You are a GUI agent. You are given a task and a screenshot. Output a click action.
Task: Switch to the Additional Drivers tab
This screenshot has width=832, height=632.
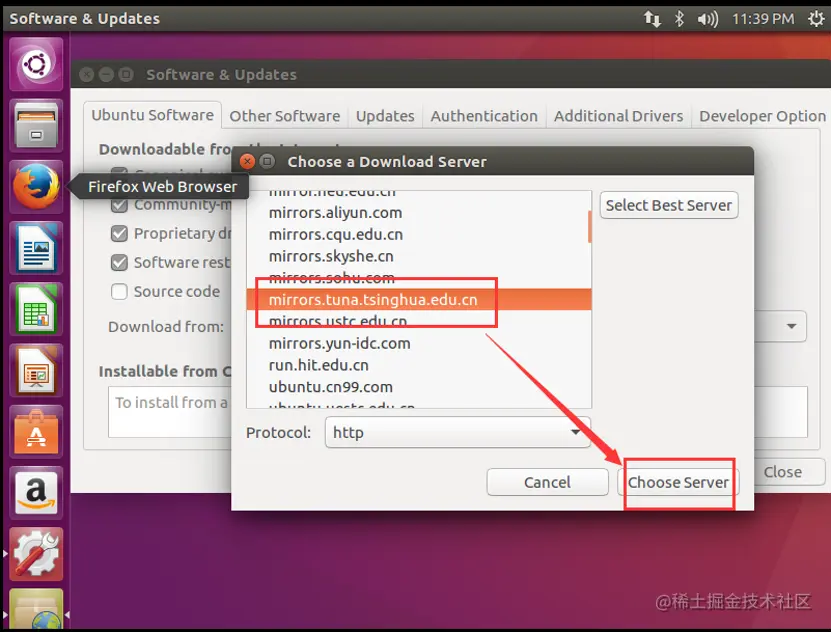tap(618, 116)
